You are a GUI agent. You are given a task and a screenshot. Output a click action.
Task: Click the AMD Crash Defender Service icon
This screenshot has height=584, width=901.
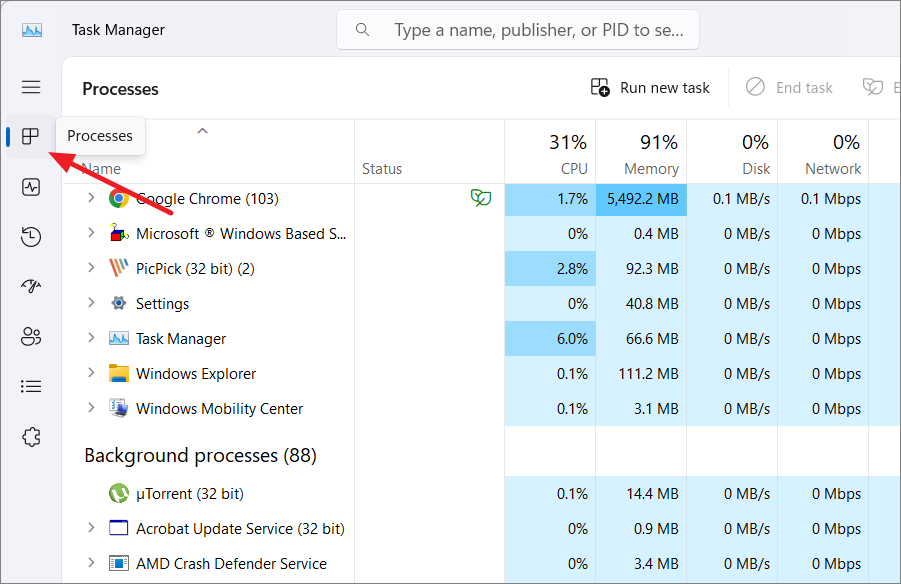click(119, 563)
